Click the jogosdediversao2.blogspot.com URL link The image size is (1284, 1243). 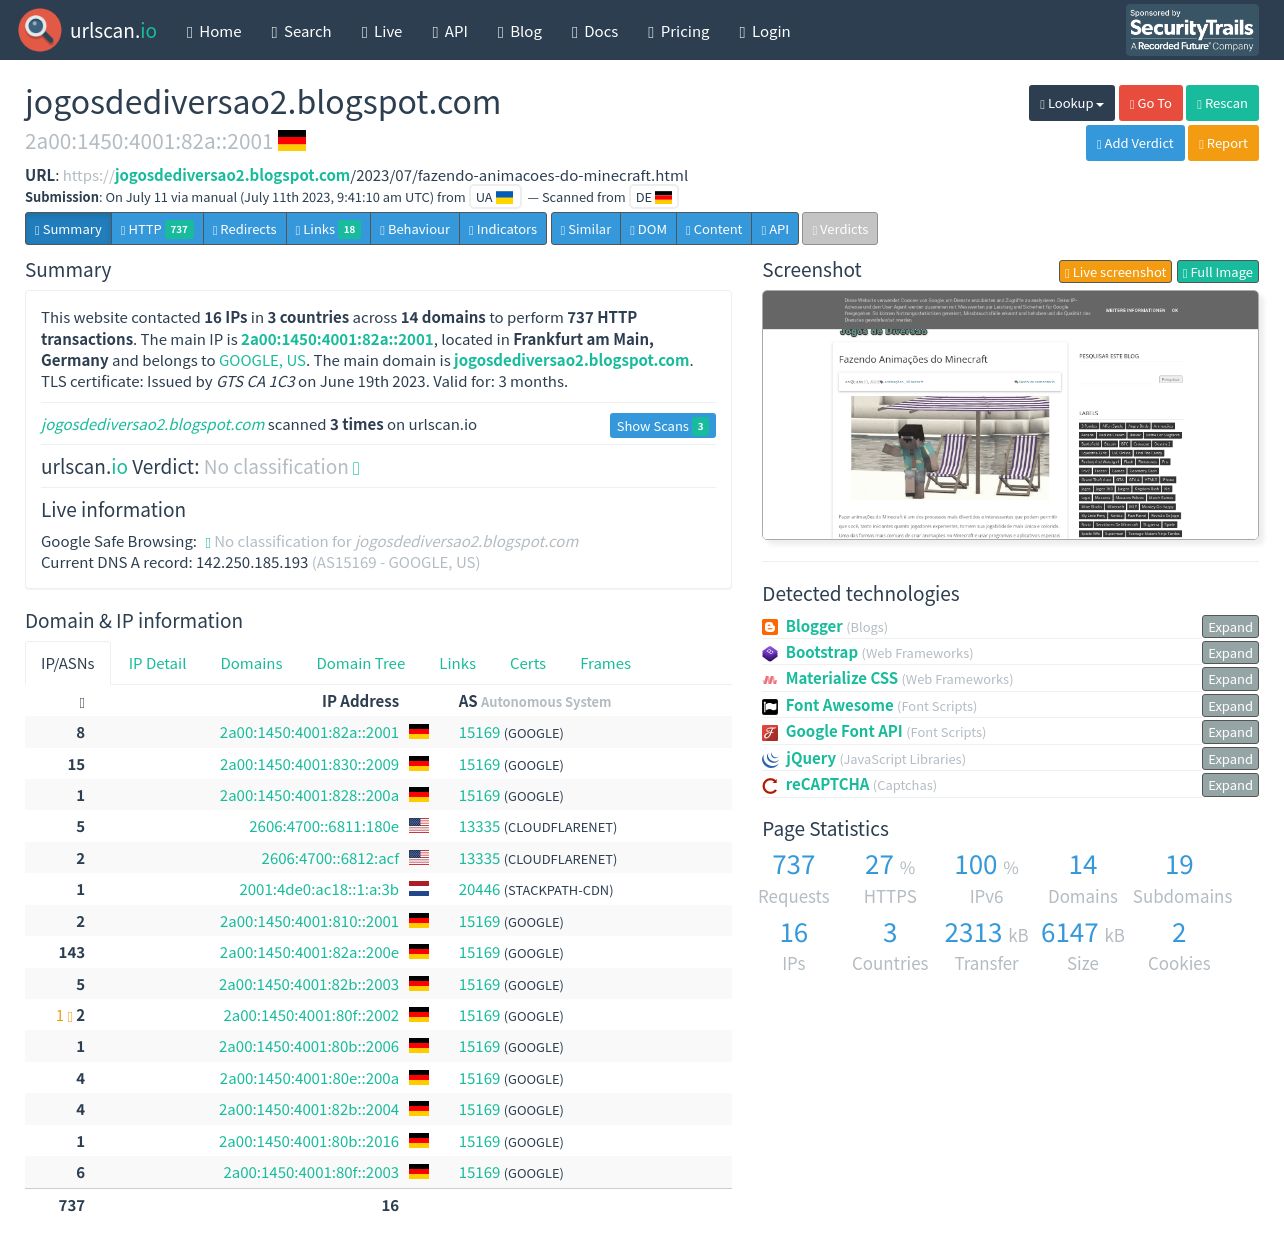click(232, 175)
